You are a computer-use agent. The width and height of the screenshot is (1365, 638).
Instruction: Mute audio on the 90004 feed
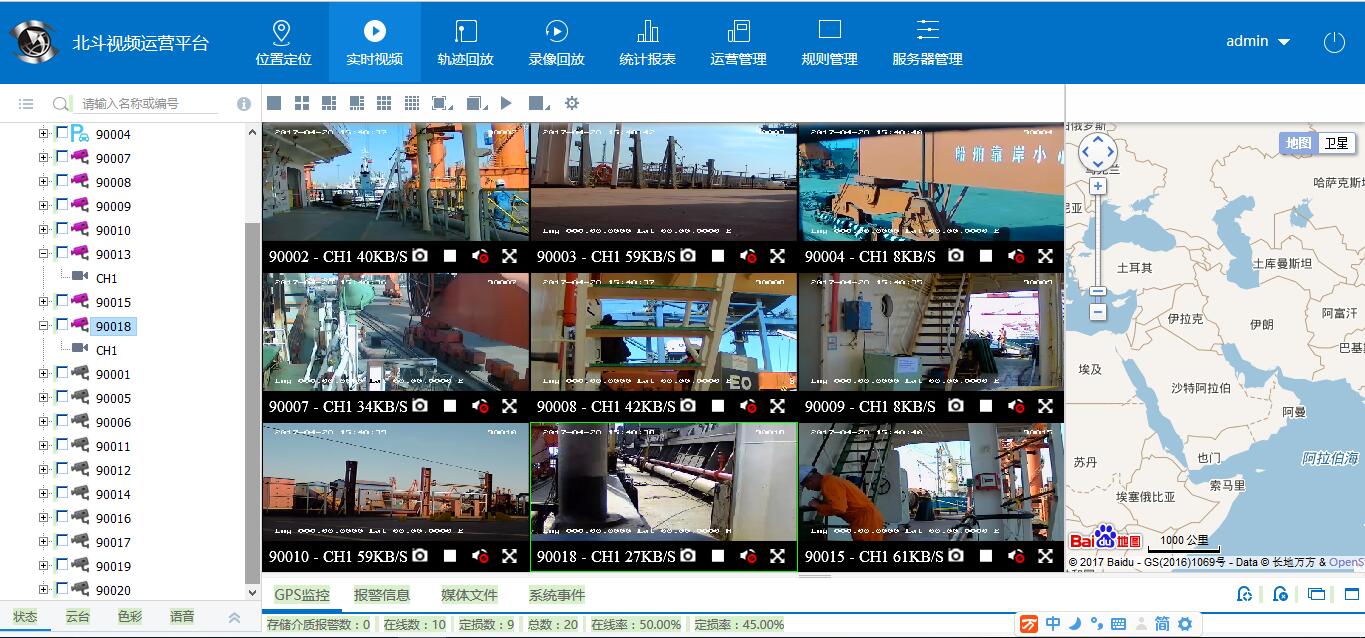(1016, 256)
